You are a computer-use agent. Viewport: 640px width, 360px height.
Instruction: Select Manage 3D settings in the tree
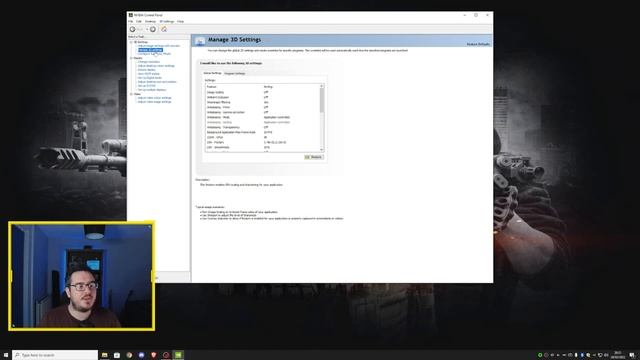click(x=150, y=50)
